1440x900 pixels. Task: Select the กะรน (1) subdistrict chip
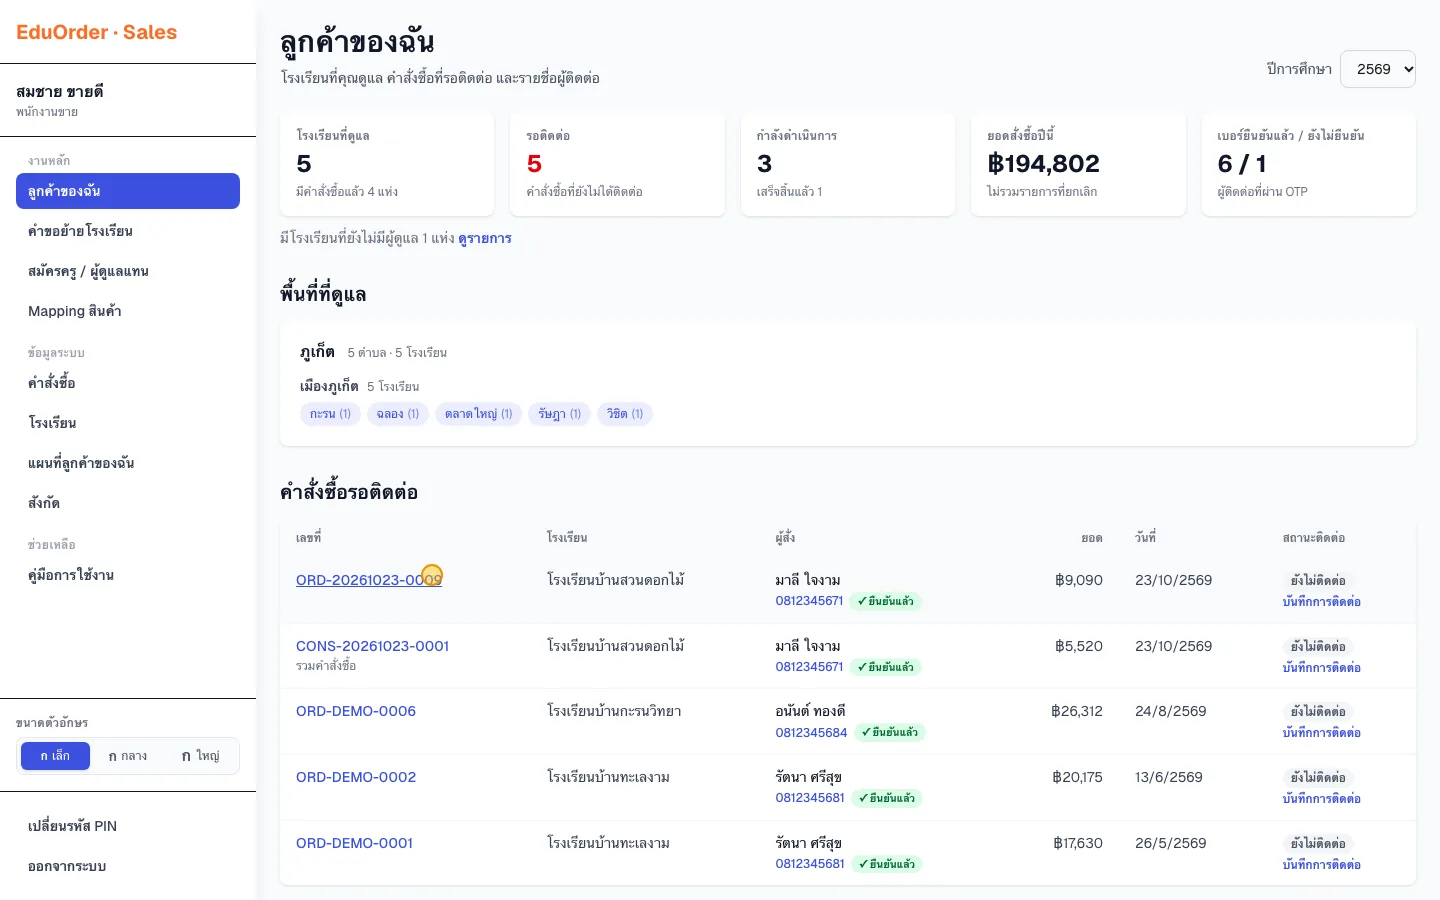330,414
